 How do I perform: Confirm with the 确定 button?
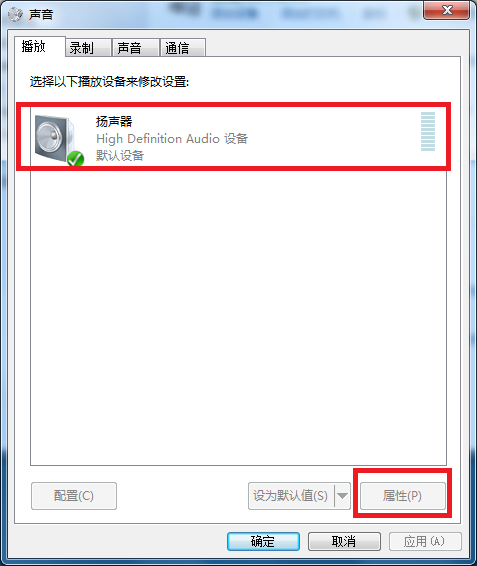263,541
